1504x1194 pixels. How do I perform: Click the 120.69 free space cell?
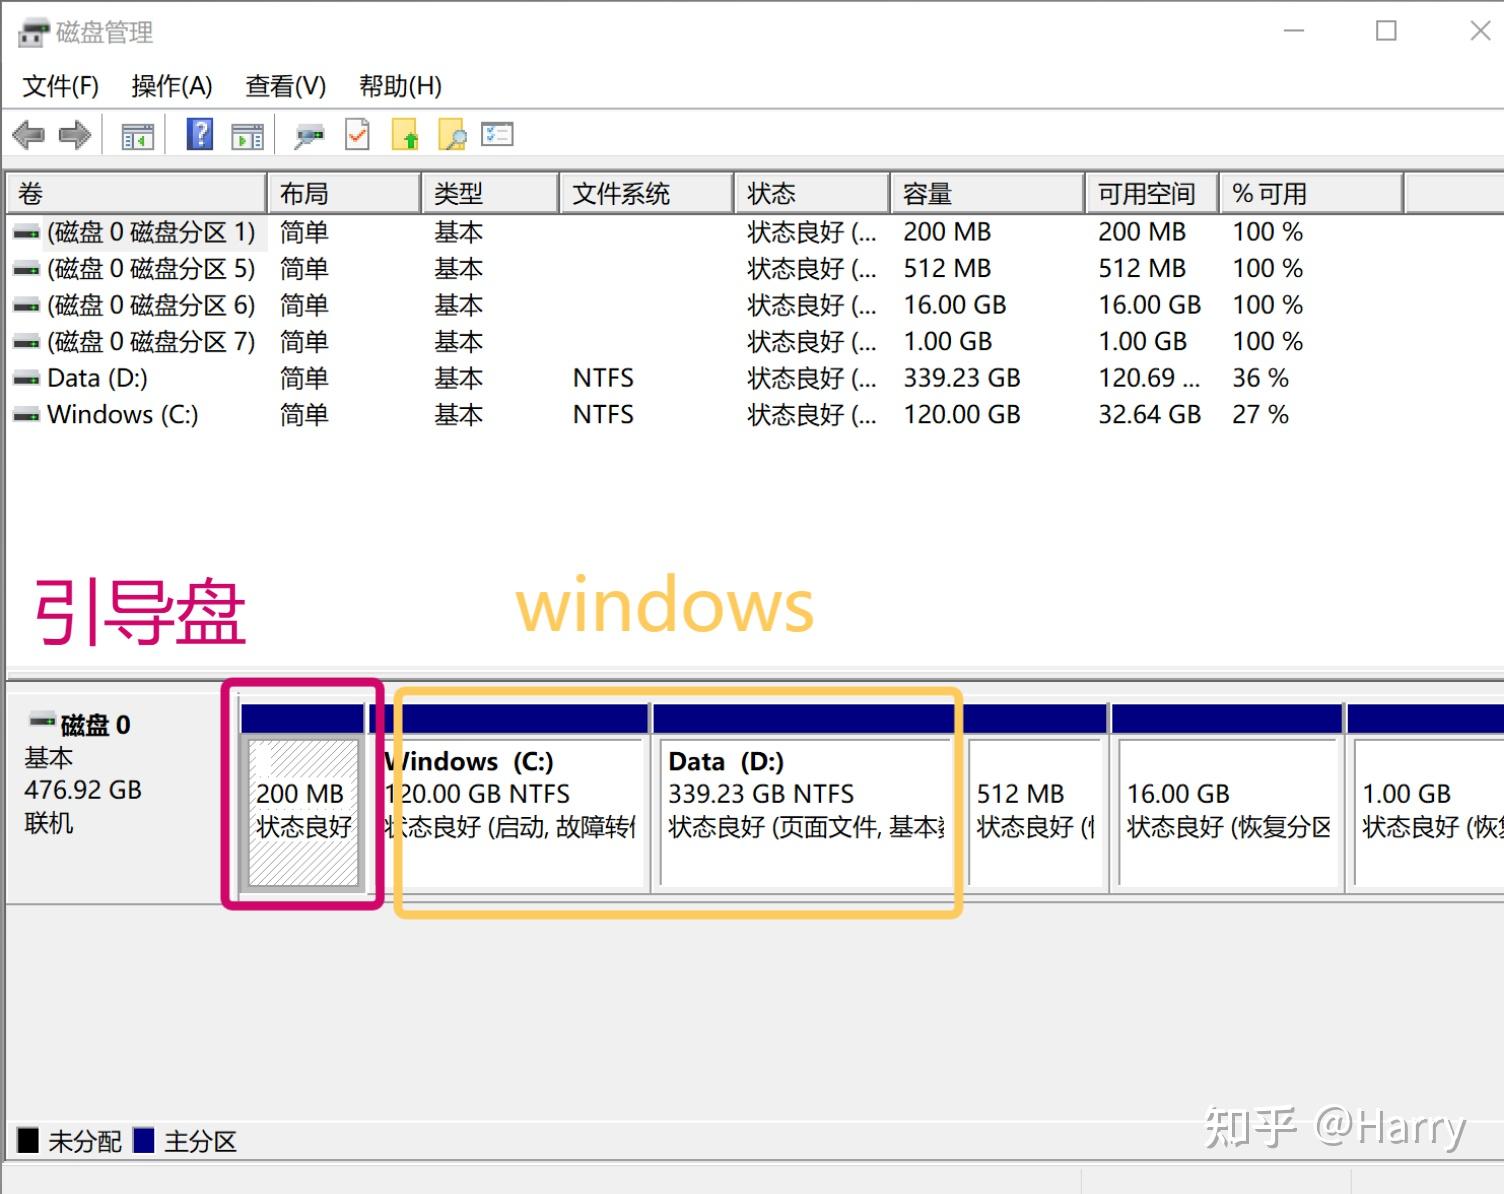1149,379
